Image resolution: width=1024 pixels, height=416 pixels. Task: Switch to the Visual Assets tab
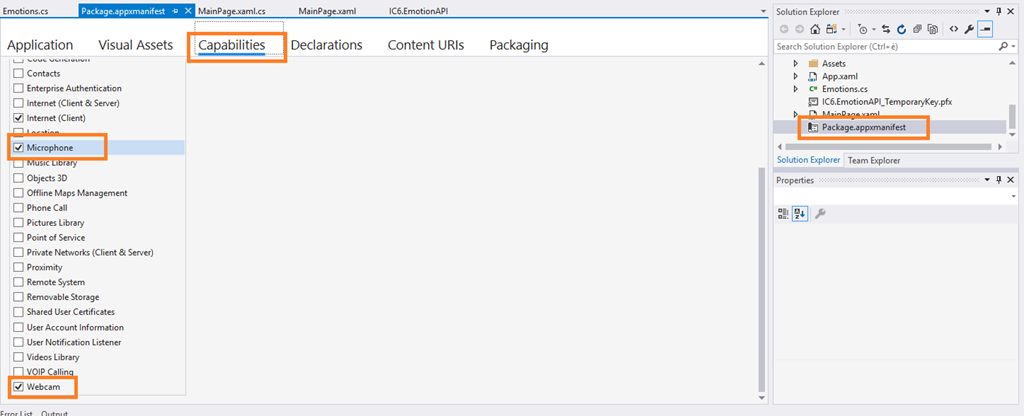point(134,45)
